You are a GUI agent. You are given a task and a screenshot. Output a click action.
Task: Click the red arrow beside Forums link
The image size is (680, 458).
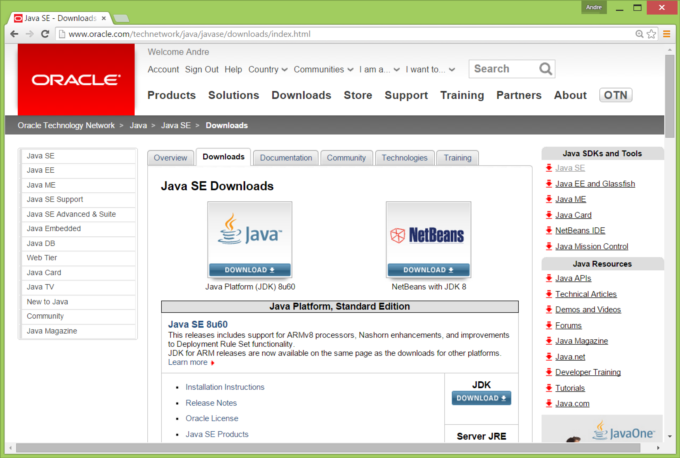click(549, 325)
